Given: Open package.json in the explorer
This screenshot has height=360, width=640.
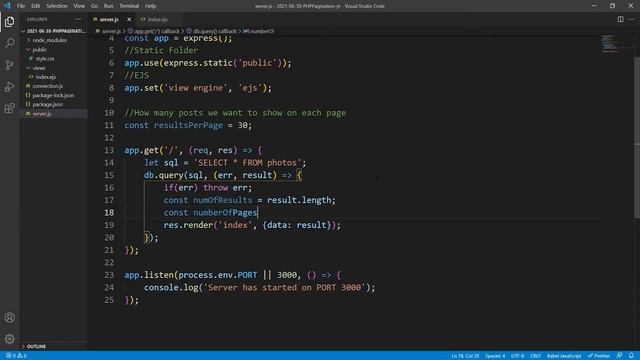Looking at the screenshot, I should (x=47, y=104).
